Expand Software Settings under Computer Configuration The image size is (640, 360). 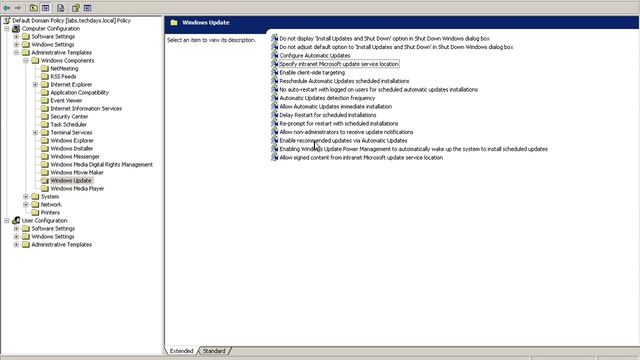tap(16, 37)
